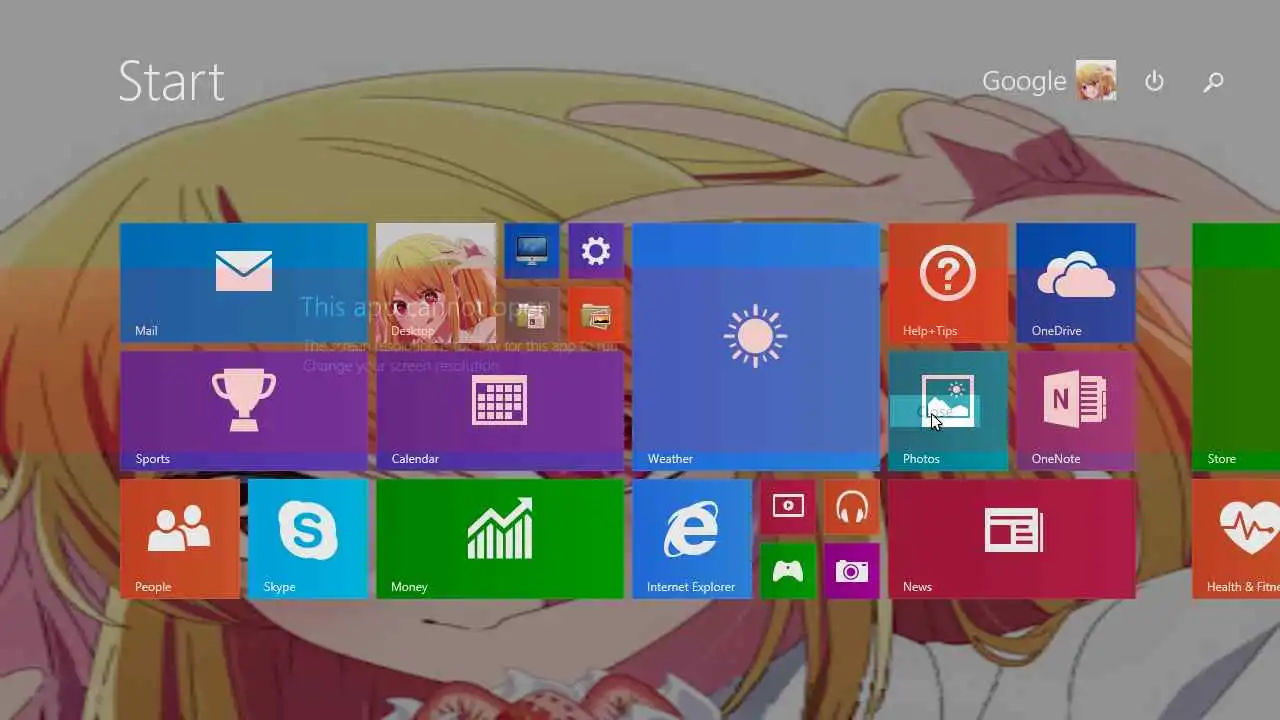The height and width of the screenshot is (720, 1280).
Task: Open the Mail tile
Action: click(244, 283)
